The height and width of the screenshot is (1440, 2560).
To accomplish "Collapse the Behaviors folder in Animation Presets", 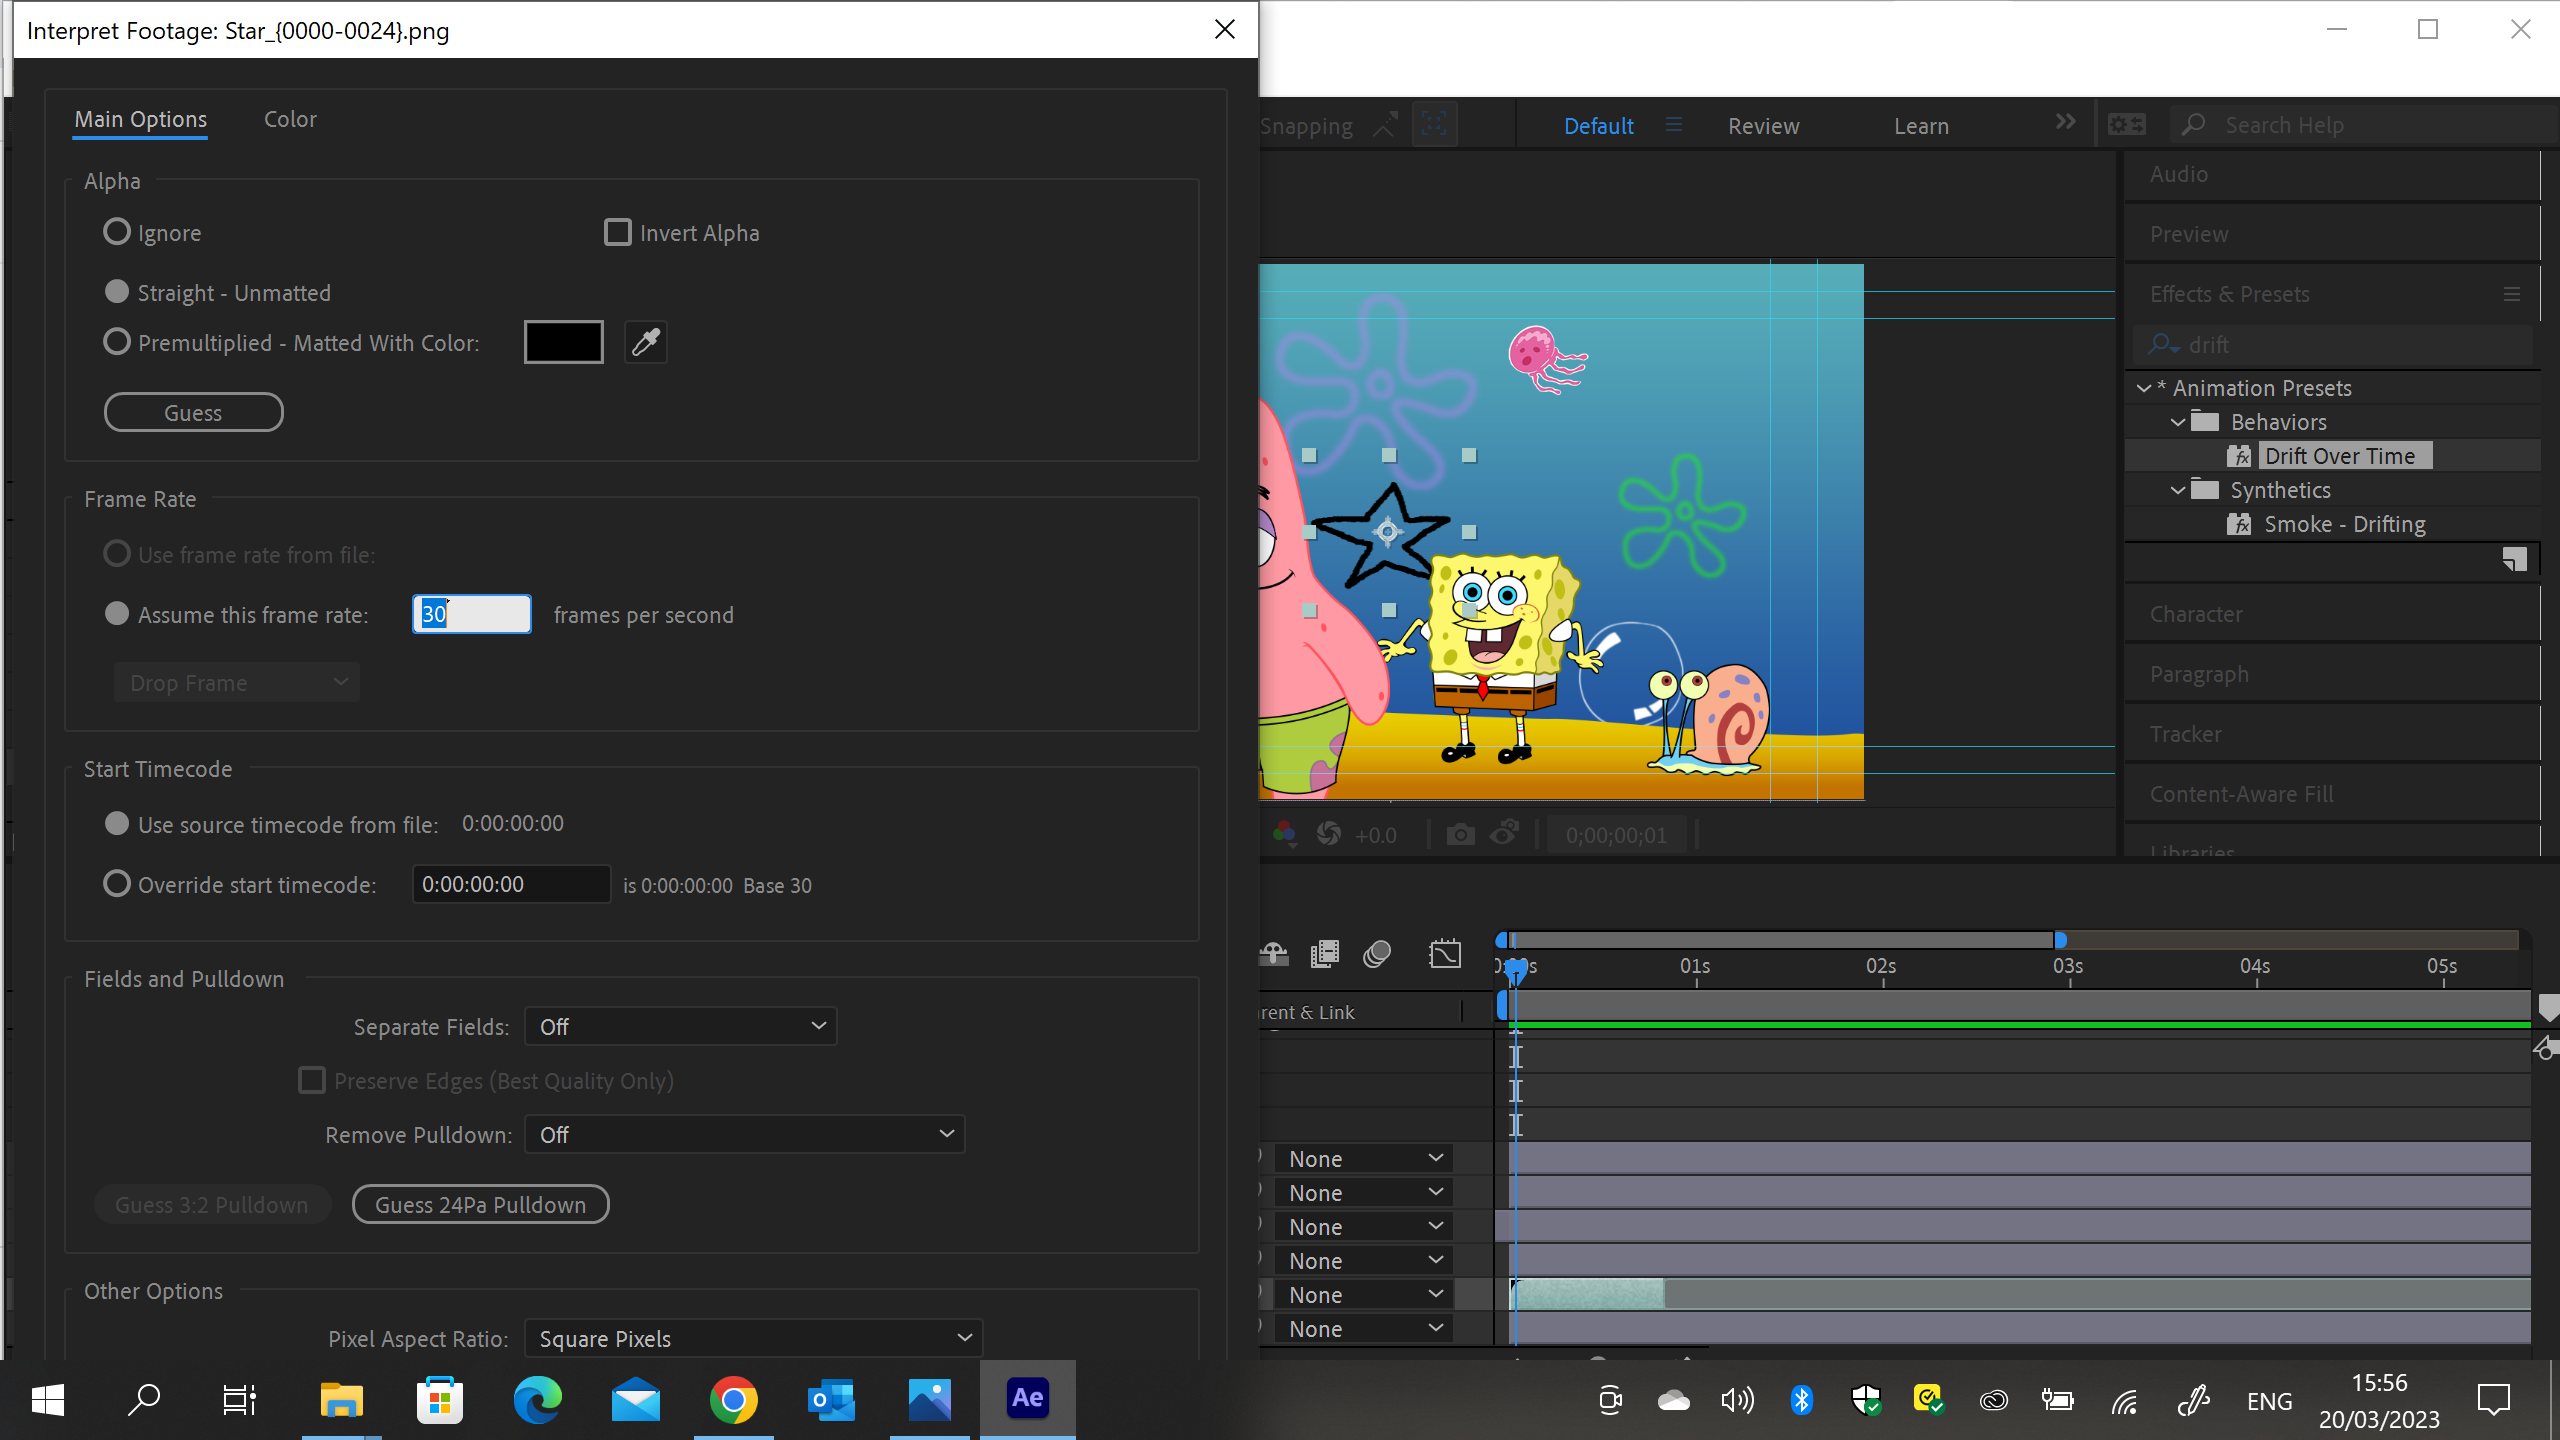I will [2180, 421].
